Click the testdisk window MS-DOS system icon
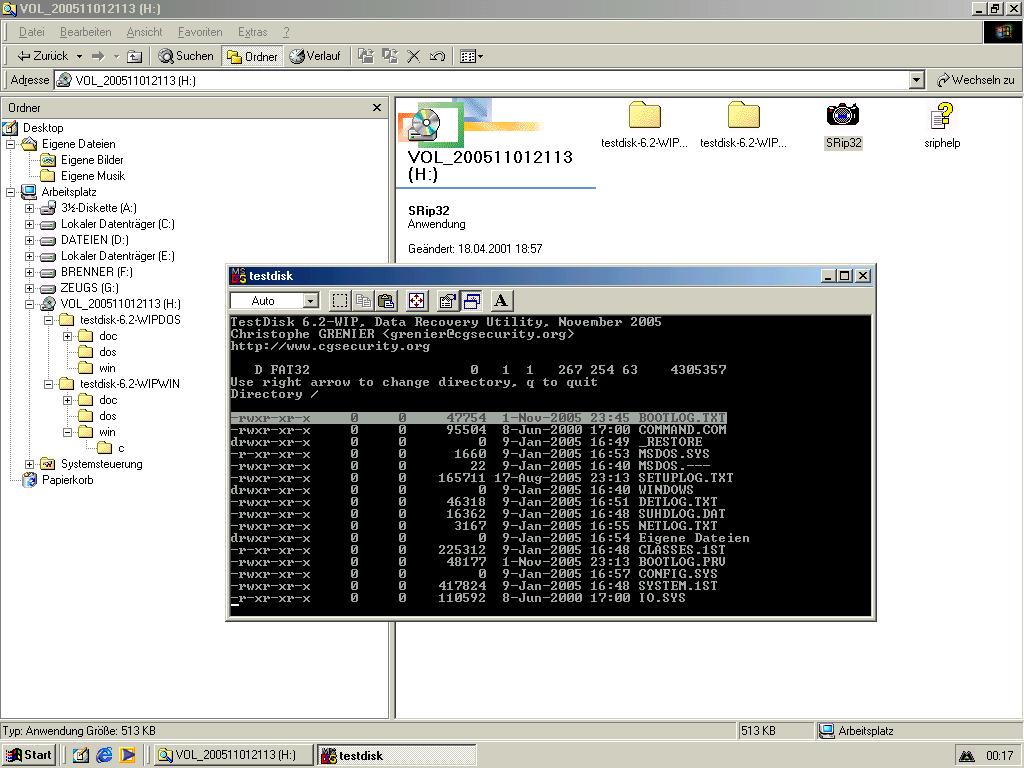 coord(238,276)
